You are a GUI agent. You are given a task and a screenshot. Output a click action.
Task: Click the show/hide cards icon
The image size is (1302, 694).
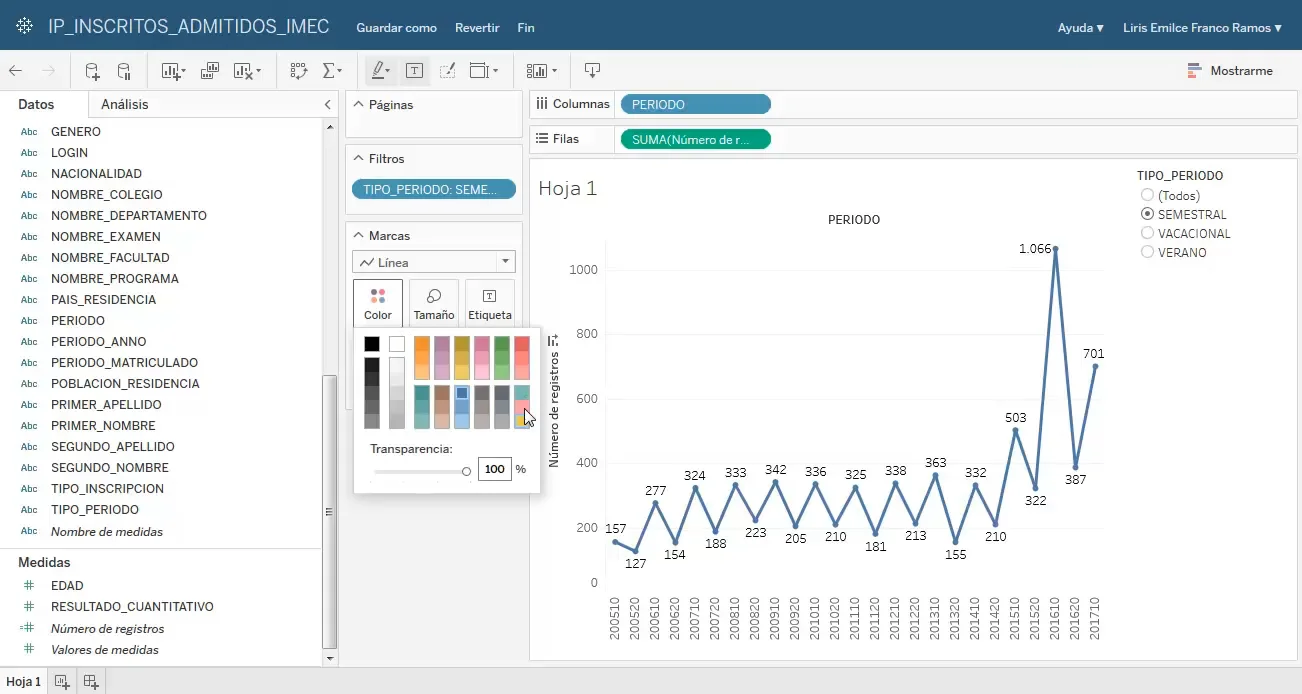(537, 71)
